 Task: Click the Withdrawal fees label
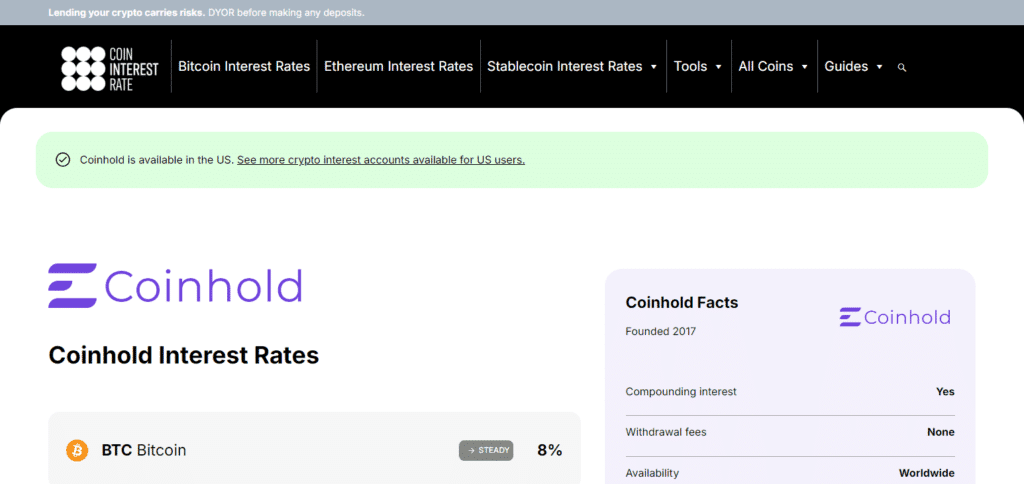[666, 432]
